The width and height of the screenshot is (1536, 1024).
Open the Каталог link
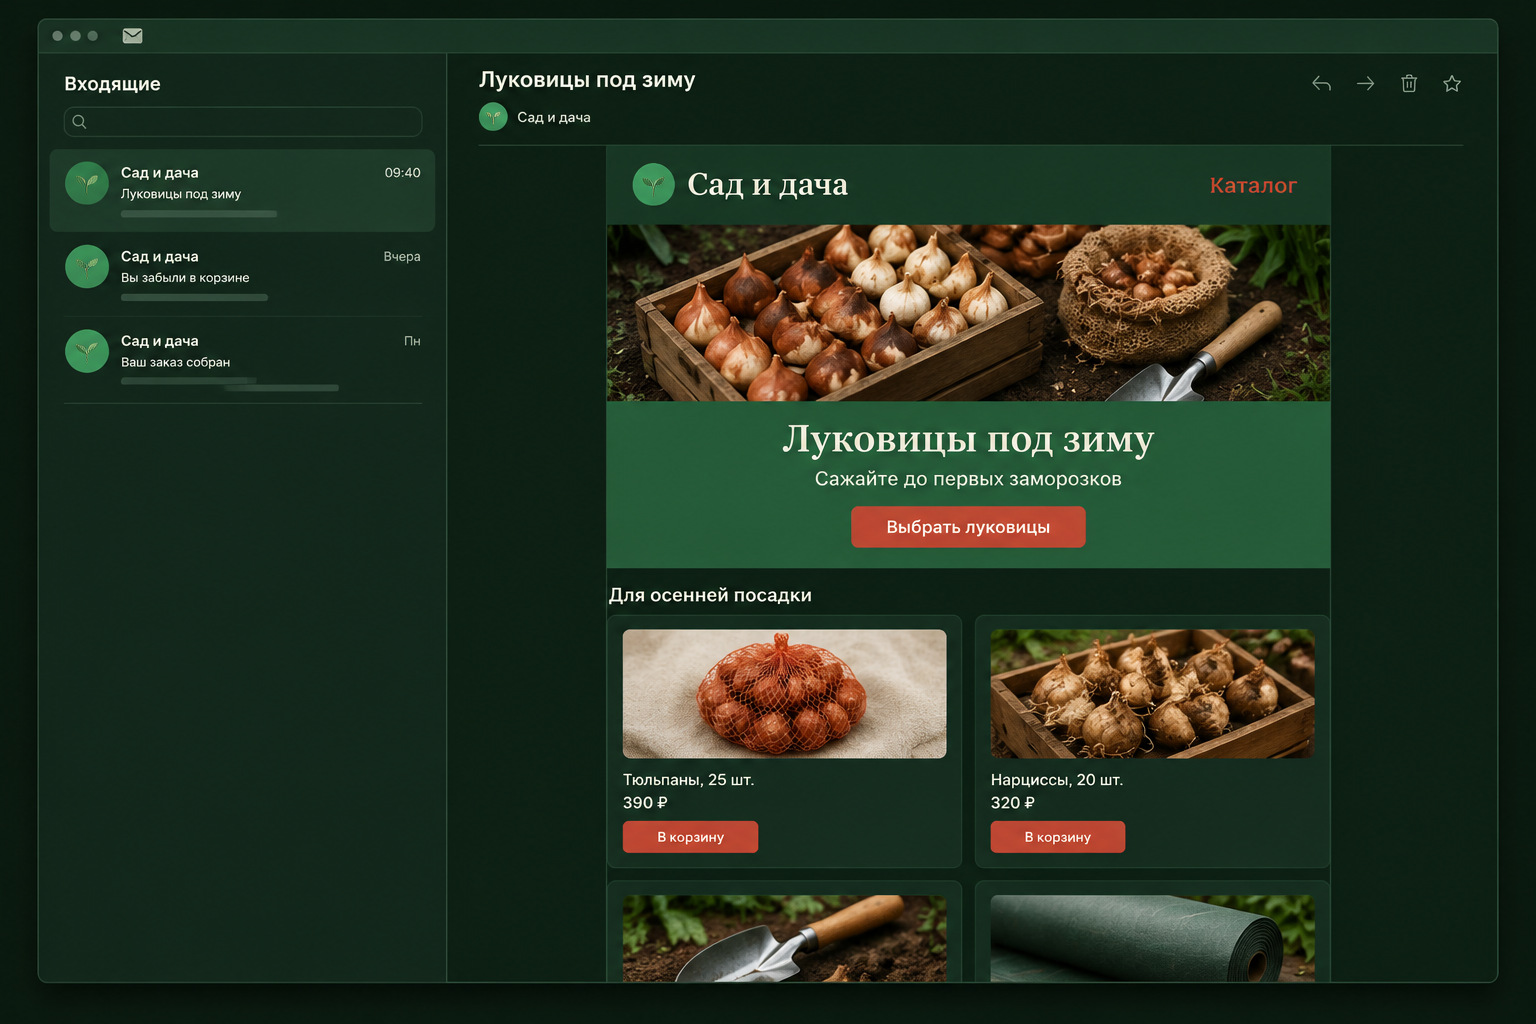pos(1253,185)
